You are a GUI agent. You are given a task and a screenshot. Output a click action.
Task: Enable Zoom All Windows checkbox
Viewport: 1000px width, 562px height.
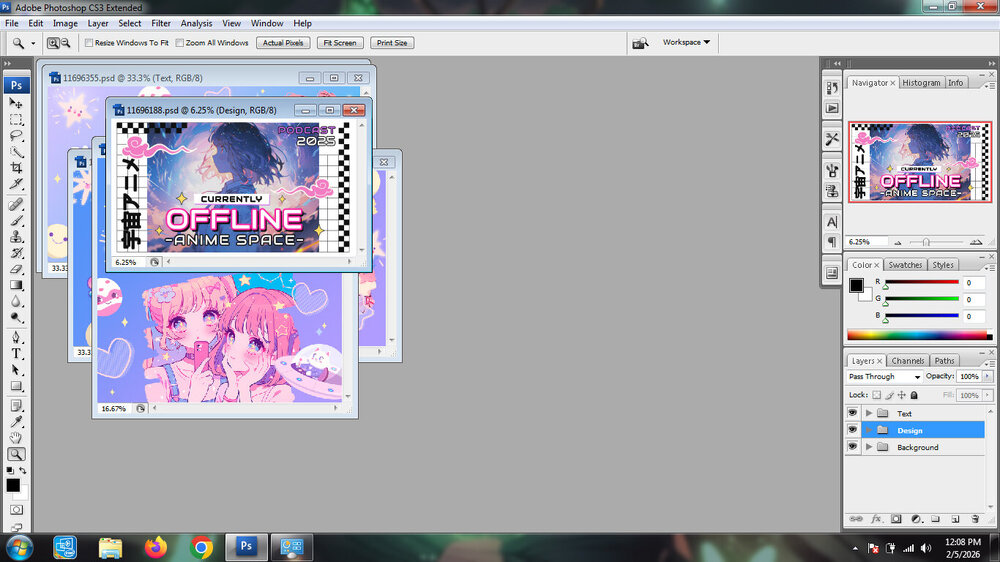click(x=180, y=43)
